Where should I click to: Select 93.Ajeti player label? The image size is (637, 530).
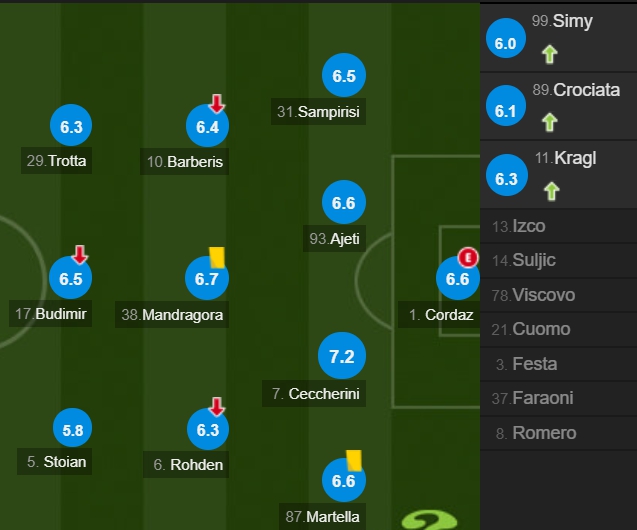pyautogui.click(x=334, y=238)
